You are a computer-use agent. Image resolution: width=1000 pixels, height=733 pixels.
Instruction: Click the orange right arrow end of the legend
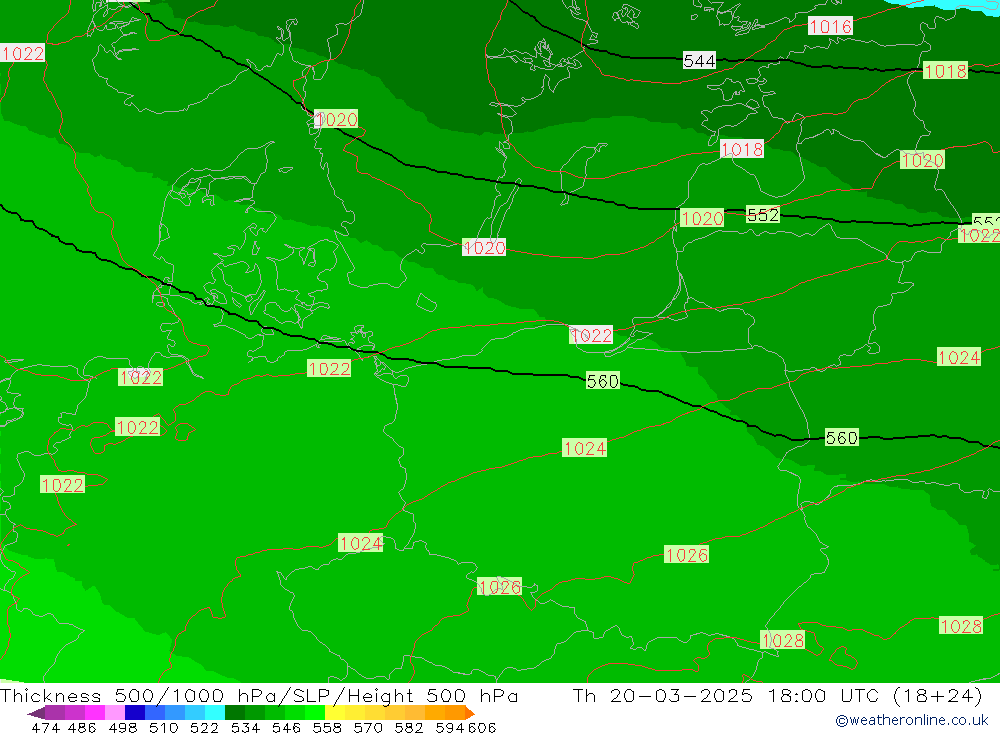pos(469,713)
